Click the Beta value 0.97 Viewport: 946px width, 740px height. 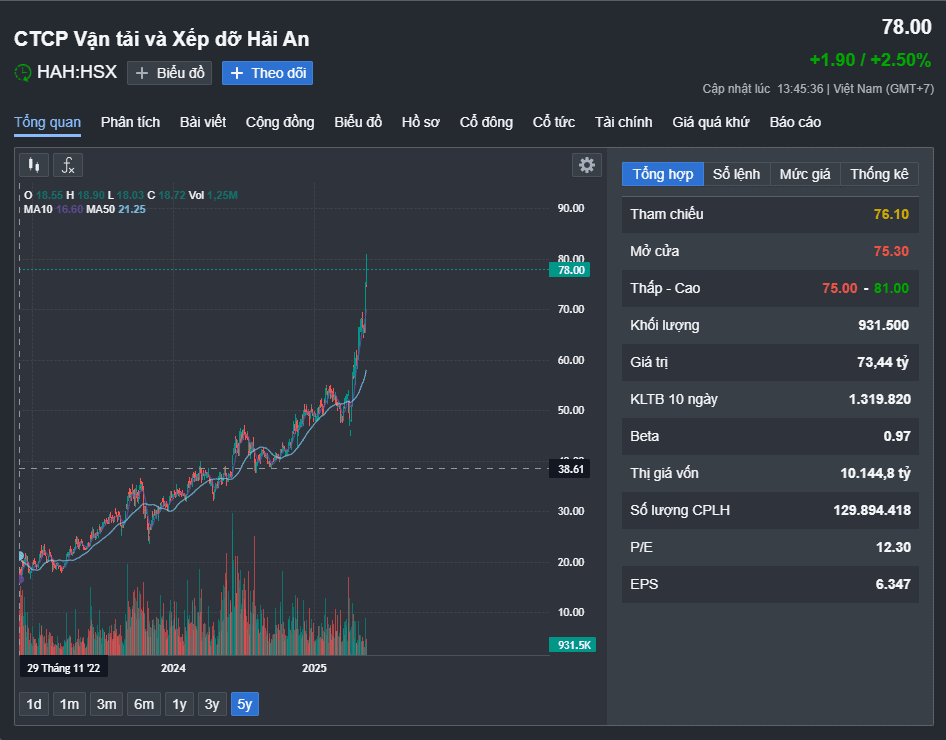[x=897, y=437]
